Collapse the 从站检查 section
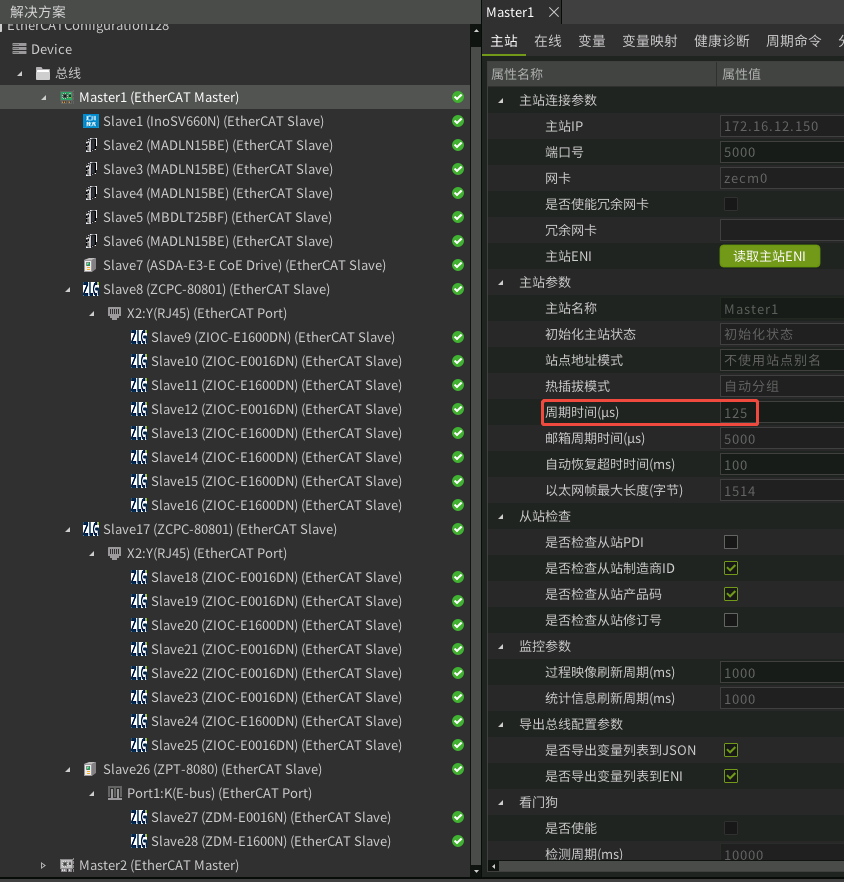Viewport: 844px width, 882px height. (501, 516)
